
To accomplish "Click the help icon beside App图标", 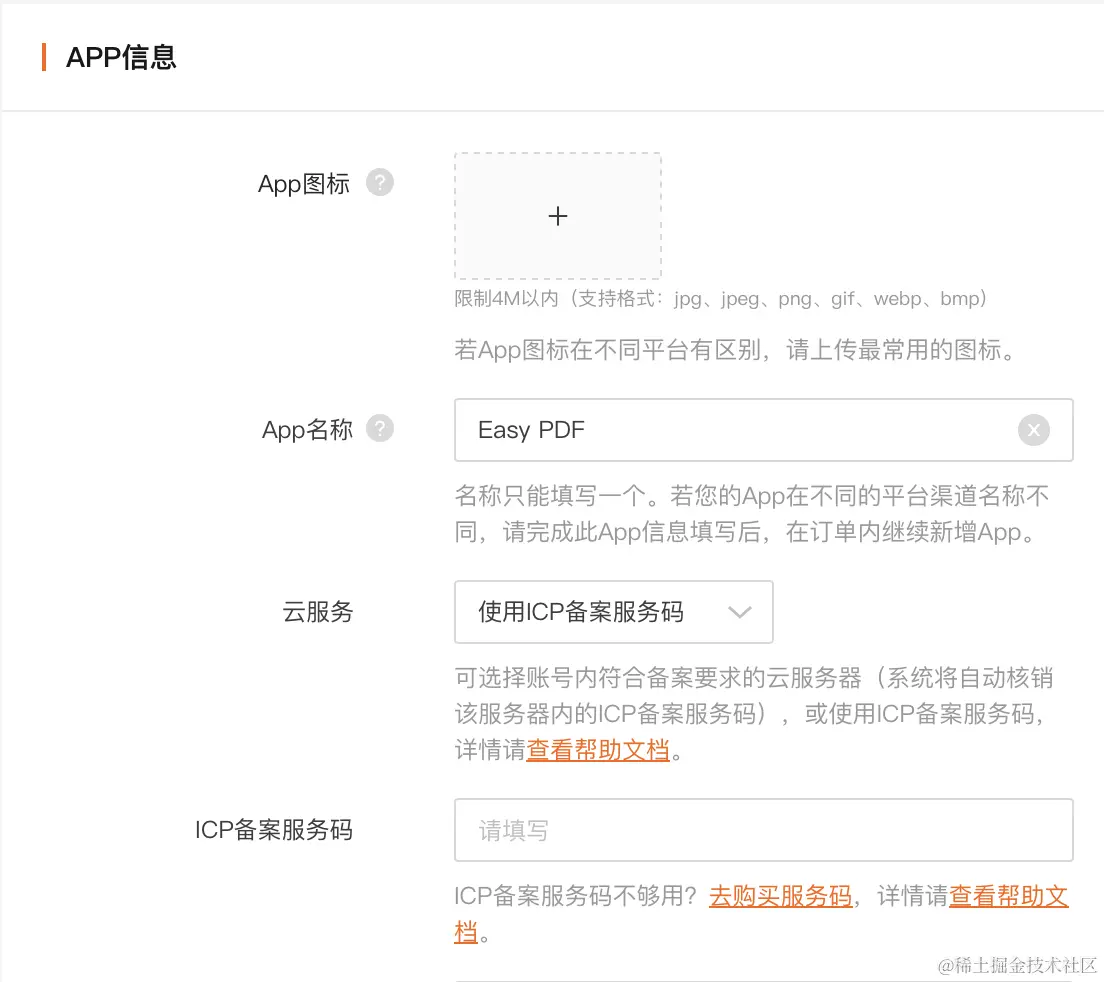I will (380, 182).
